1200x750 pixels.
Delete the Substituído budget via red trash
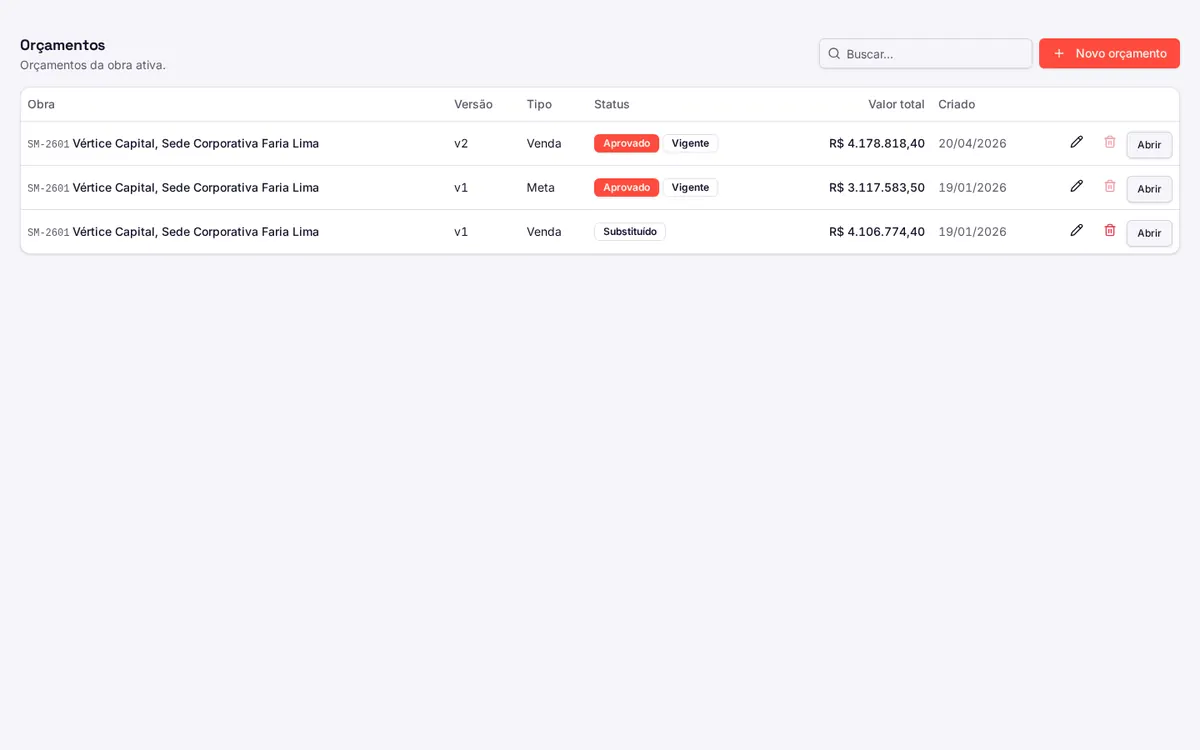(1109, 230)
